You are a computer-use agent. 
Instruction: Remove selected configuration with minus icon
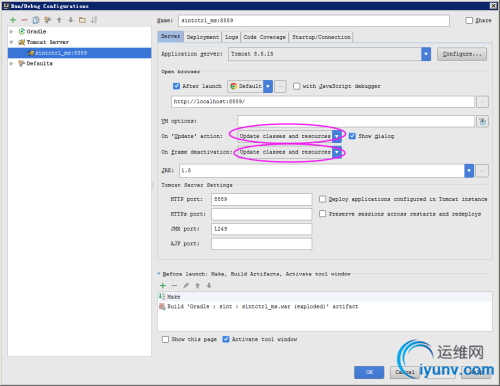coord(24,20)
